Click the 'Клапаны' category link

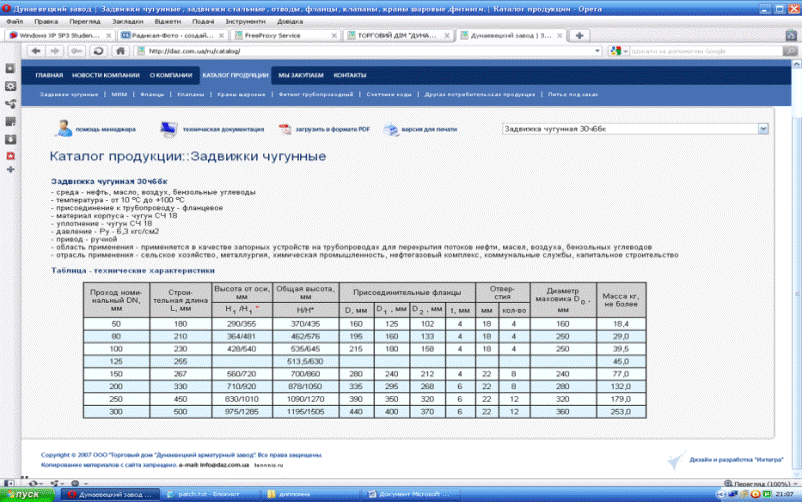click(x=190, y=94)
